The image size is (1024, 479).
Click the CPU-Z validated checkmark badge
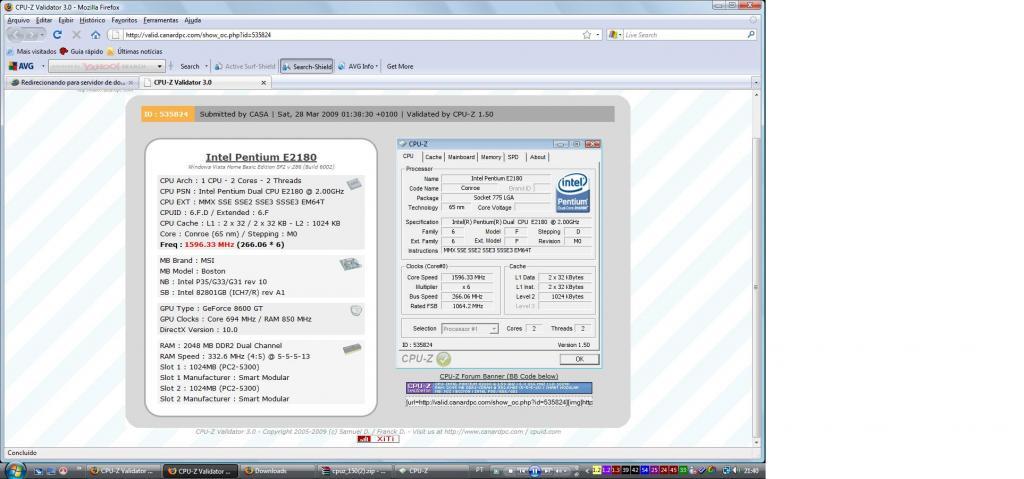tap(444, 359)
